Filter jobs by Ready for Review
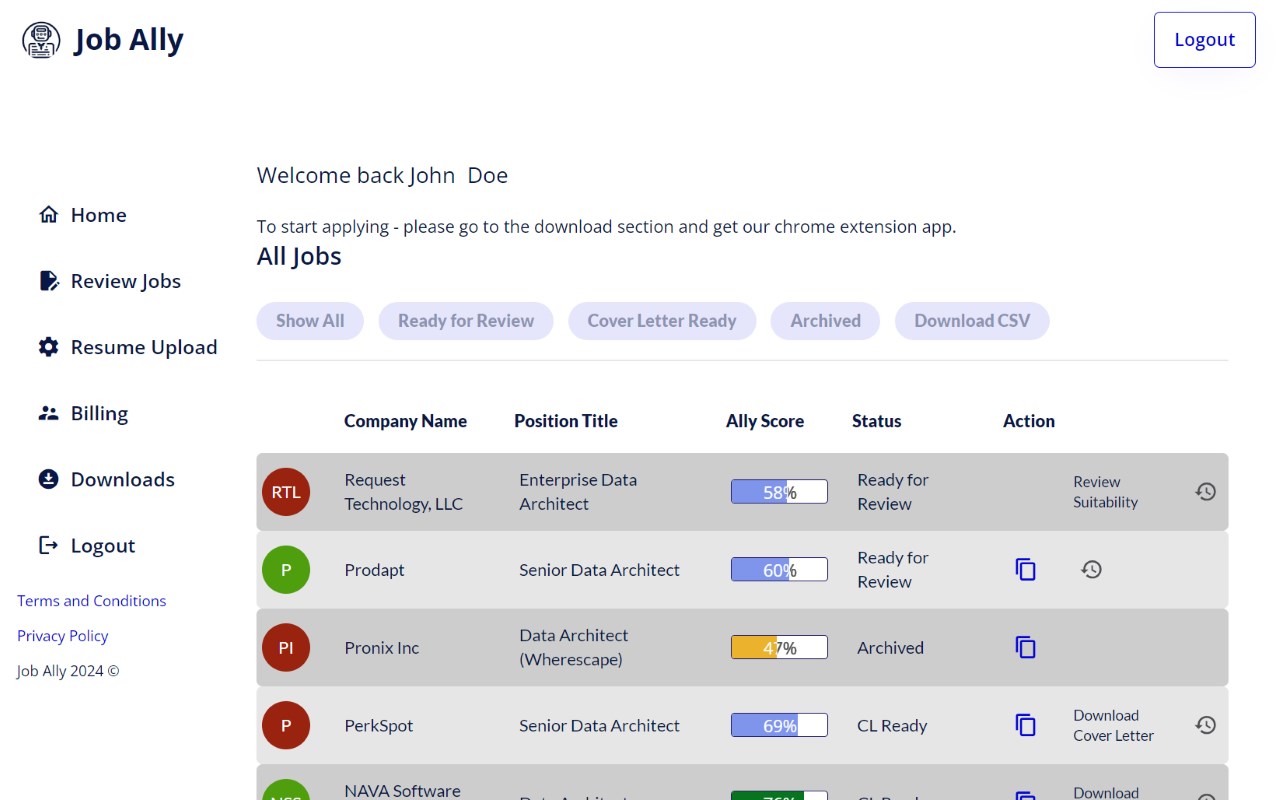The width and height of the screenshot is (1280, 800). point(466,321)
